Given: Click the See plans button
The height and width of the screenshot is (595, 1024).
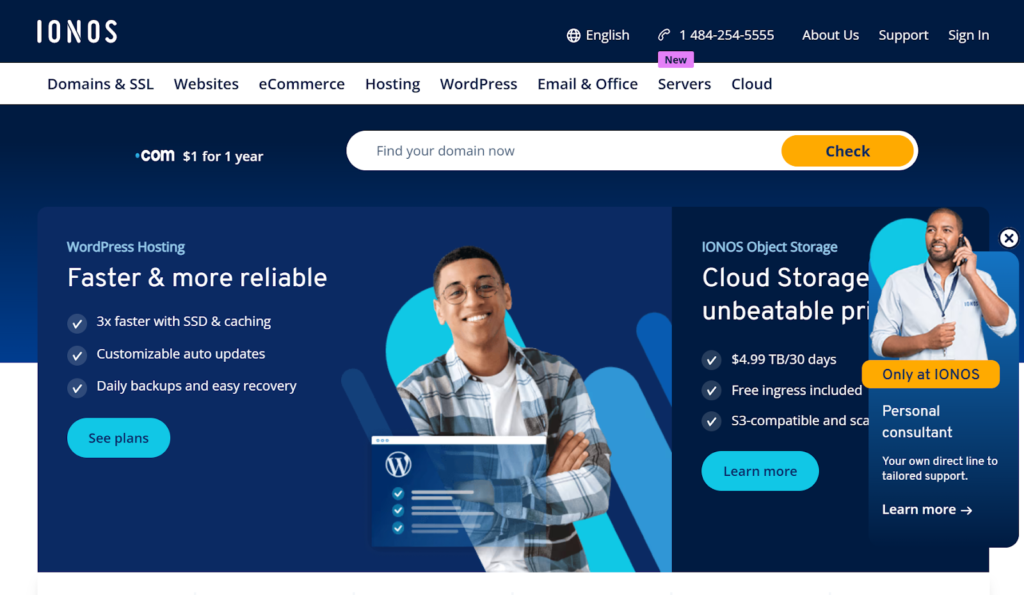Looking at the screenshot, I should [x=118, y=438].
